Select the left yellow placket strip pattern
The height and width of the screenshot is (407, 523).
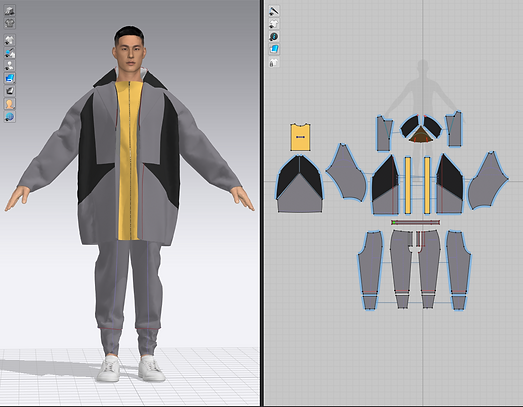pyautogui.click(x=408, y=185)
